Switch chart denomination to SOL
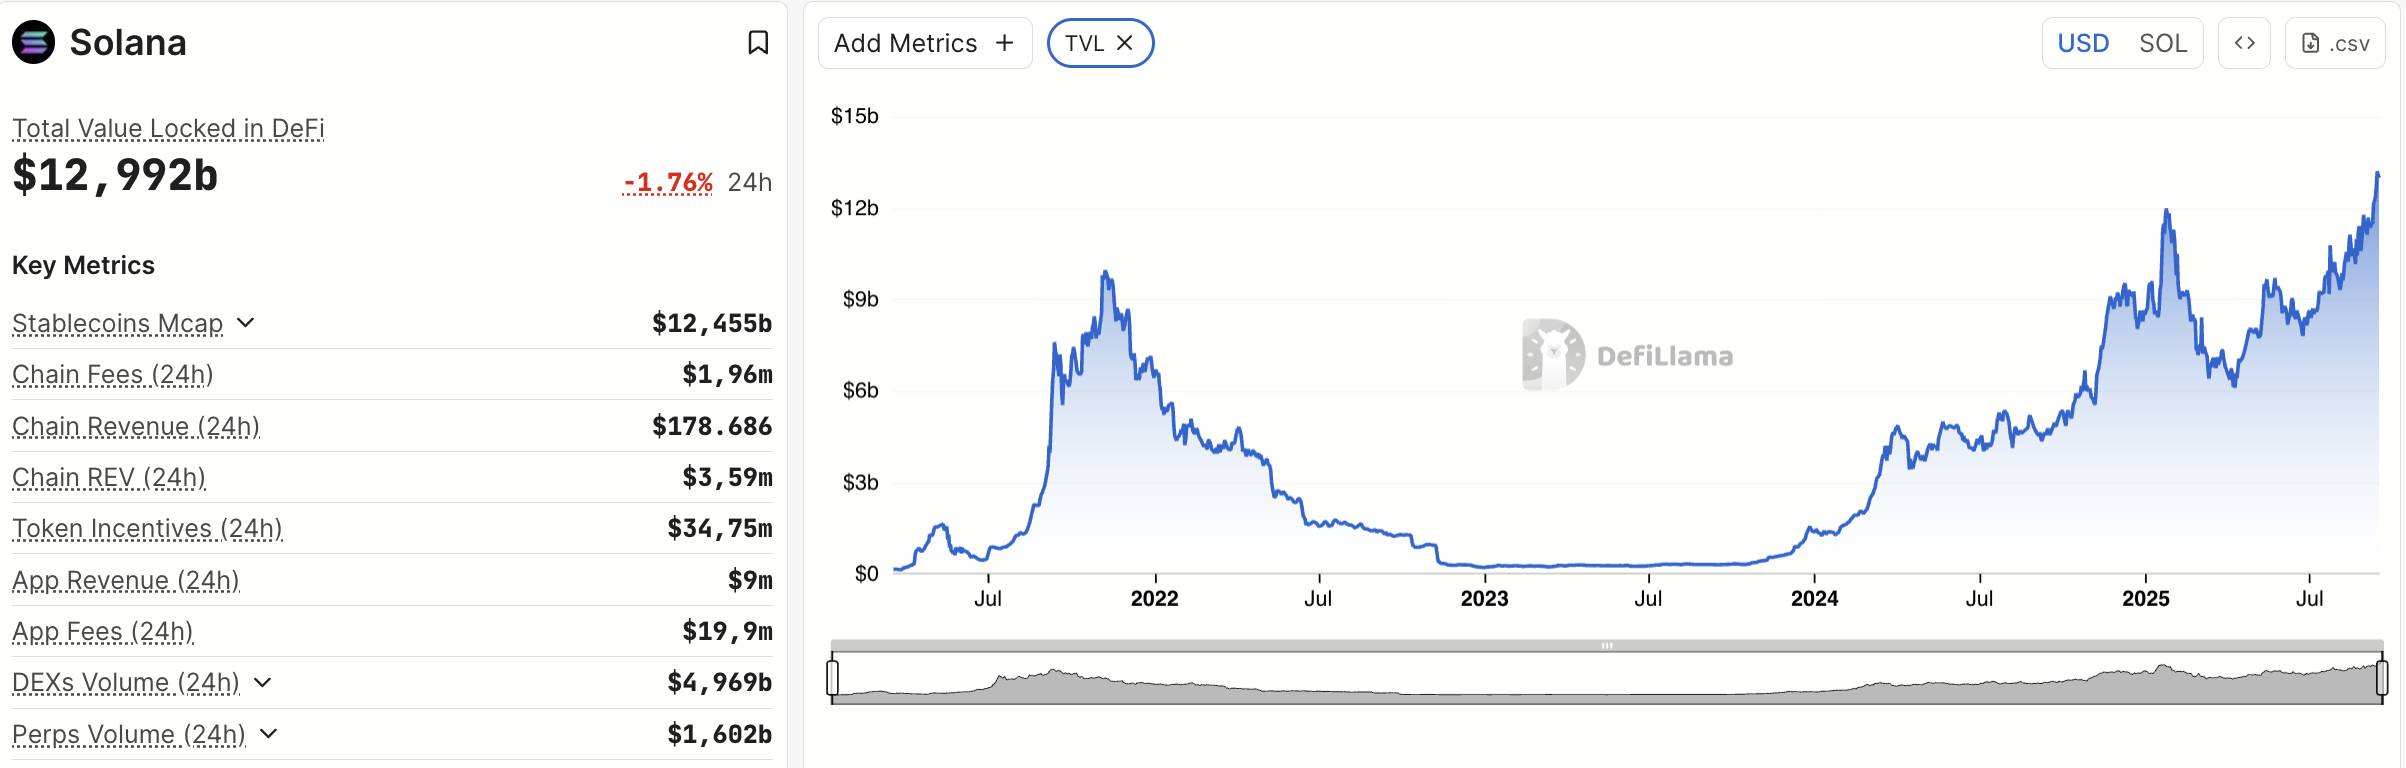2406x768 pixels. [x=2163, y=43]
